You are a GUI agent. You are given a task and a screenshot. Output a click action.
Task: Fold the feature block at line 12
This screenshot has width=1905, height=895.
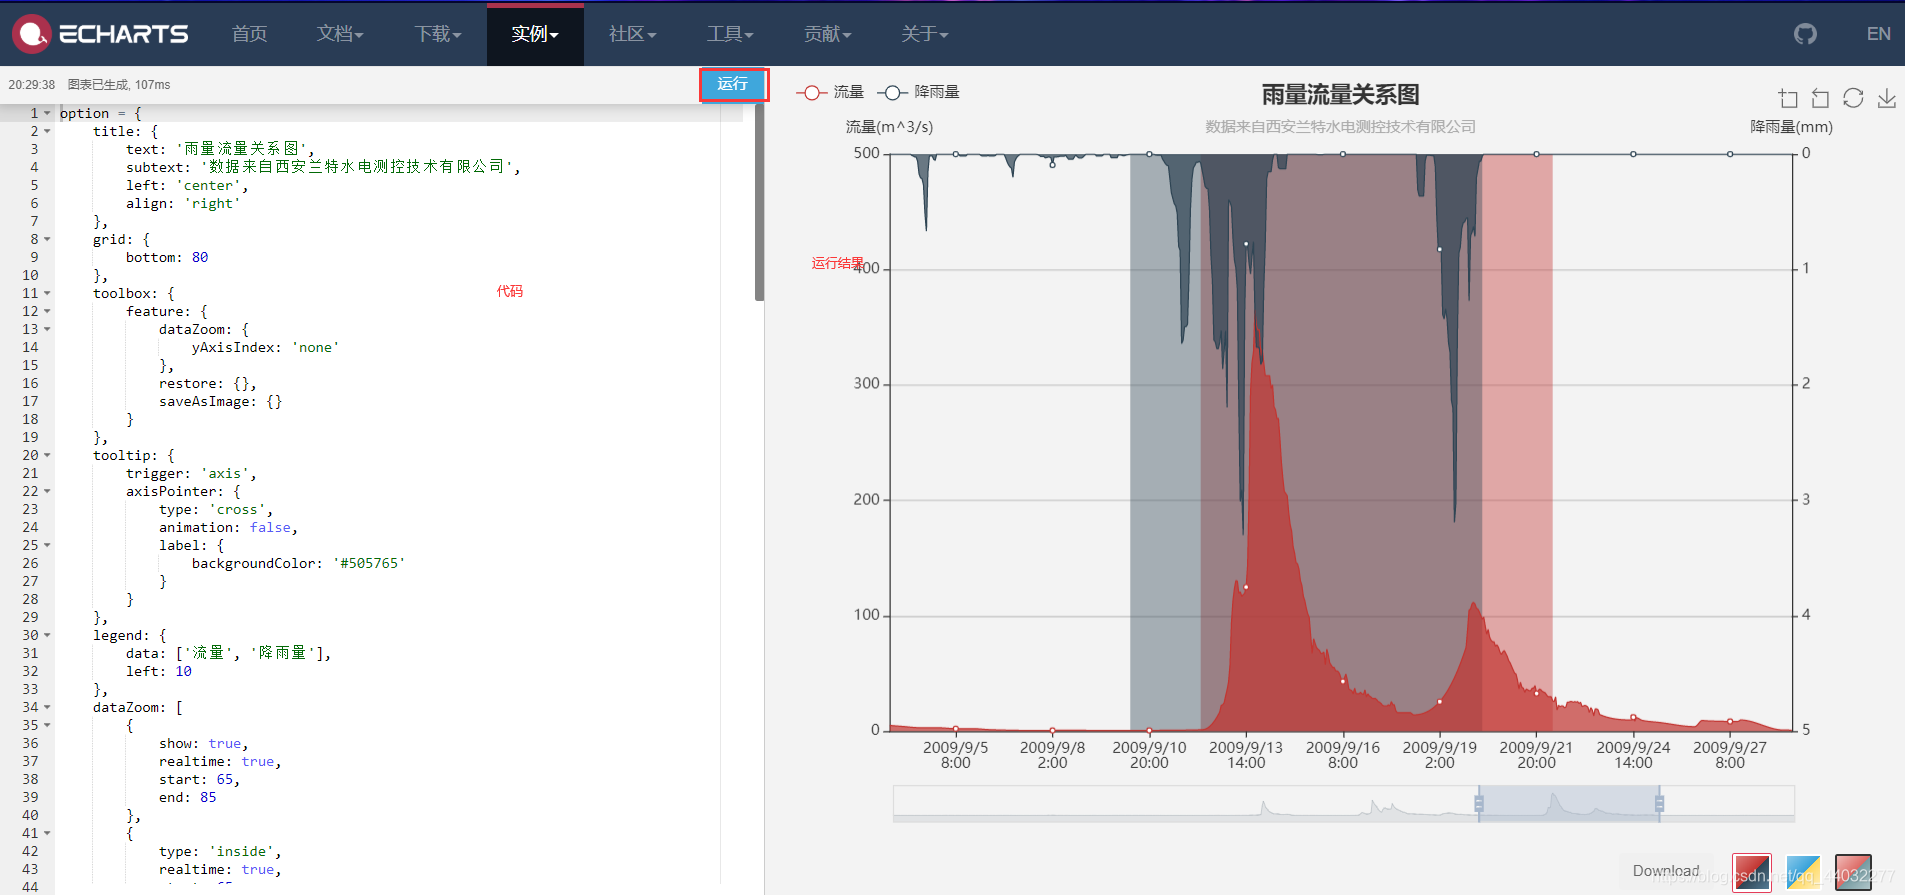47,311
